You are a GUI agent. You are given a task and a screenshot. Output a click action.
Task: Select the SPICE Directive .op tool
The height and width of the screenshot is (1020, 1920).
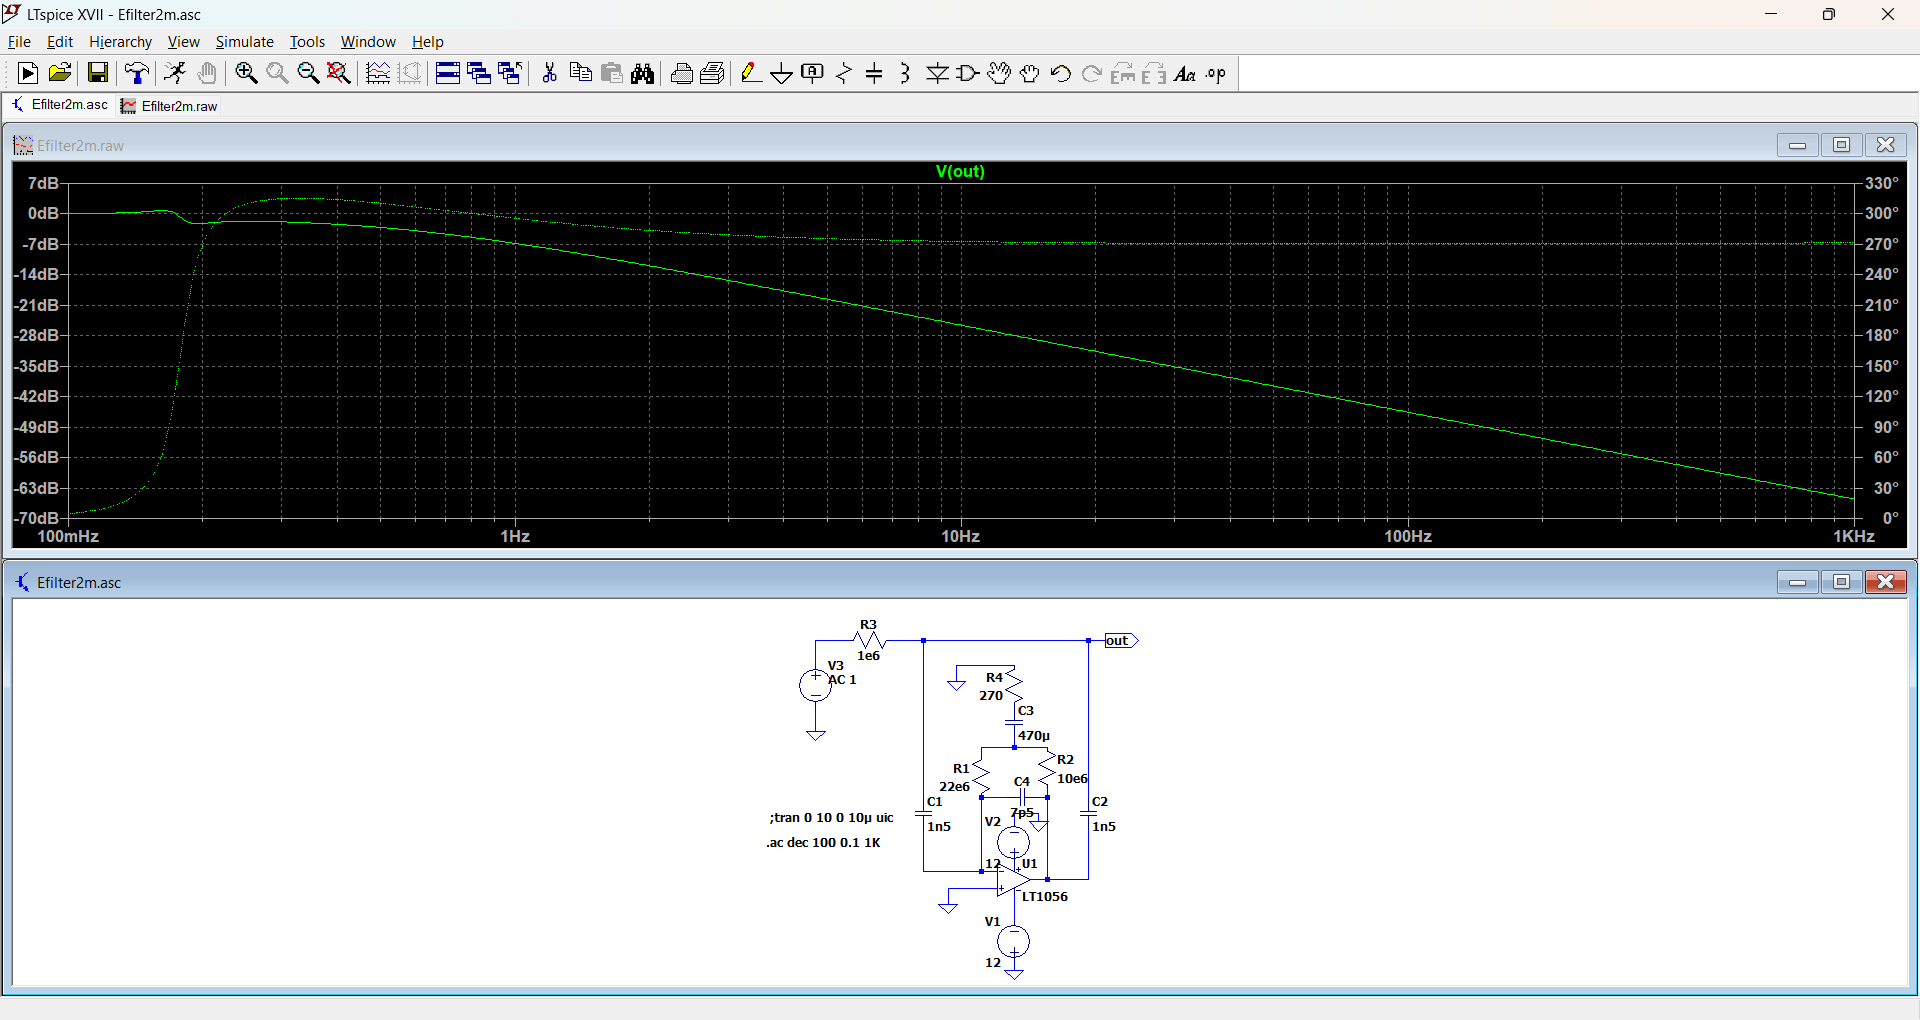[1216, 73]
